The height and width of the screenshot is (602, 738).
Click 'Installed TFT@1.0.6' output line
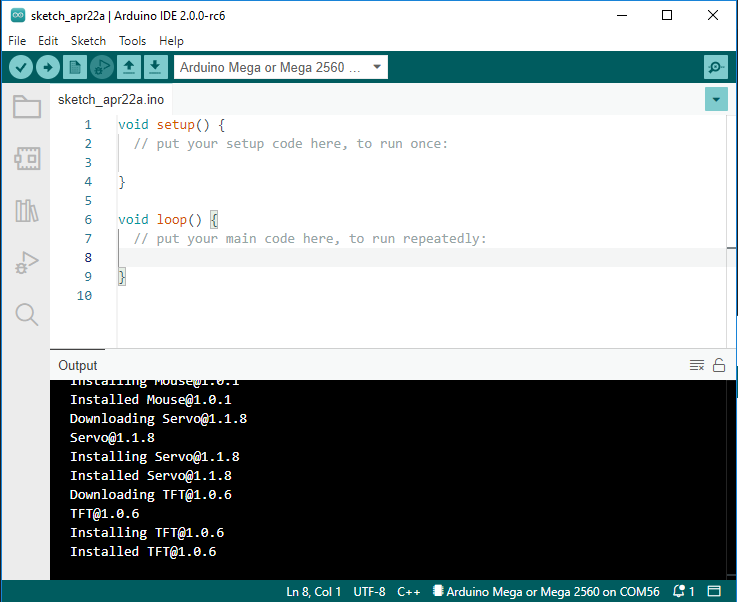pyautogui.click(x=143, y=552)
